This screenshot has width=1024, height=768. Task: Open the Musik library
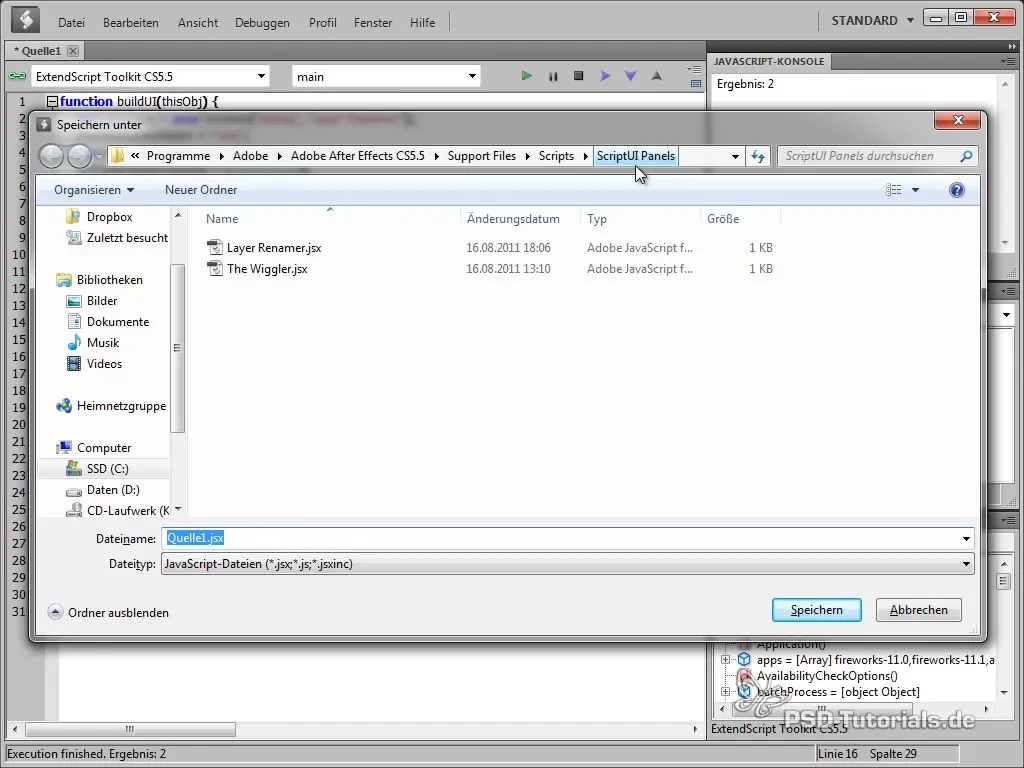tap(93, 342)
